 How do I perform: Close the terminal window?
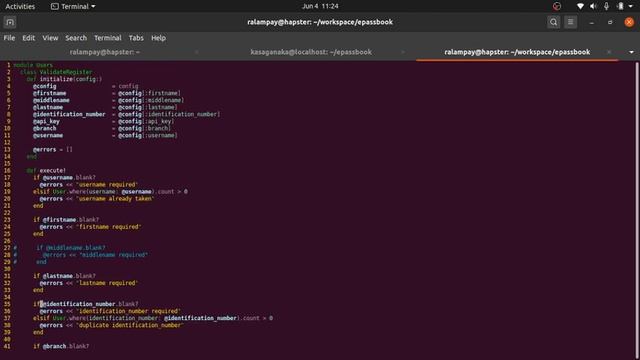click(x=629, y=22)
